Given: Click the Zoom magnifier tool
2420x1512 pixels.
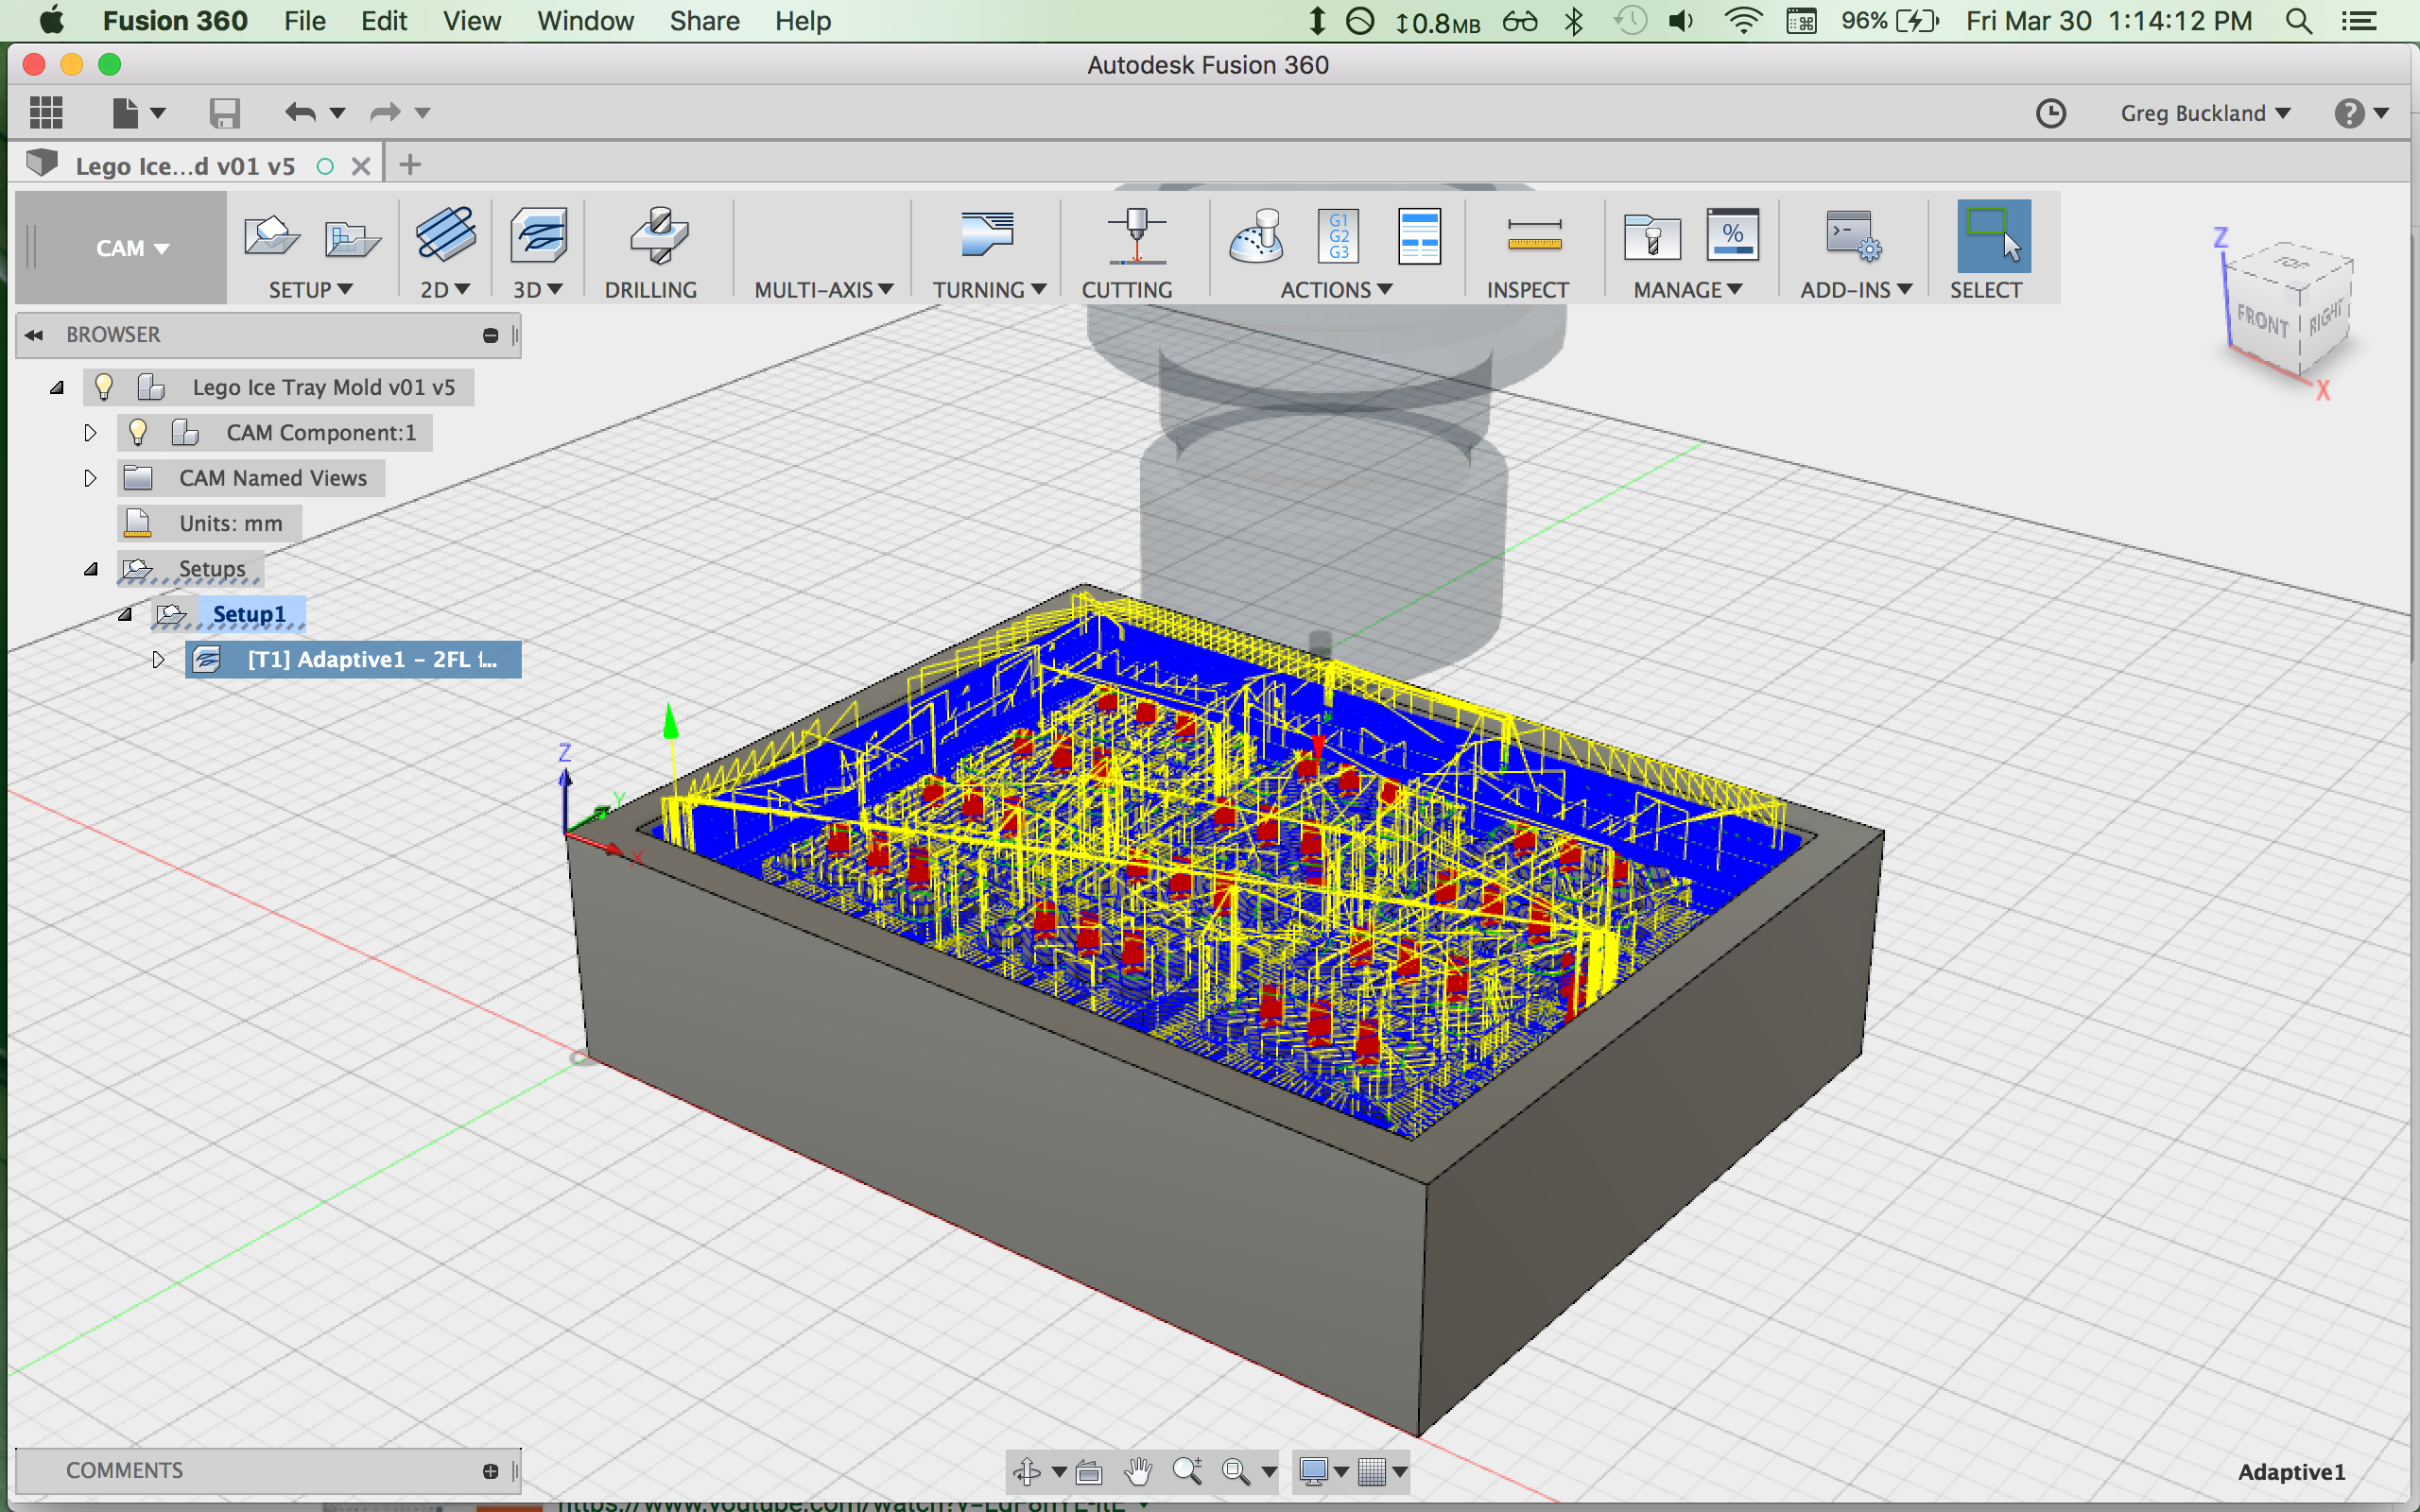Looking at the screenshot, I should (1187, 1471).
